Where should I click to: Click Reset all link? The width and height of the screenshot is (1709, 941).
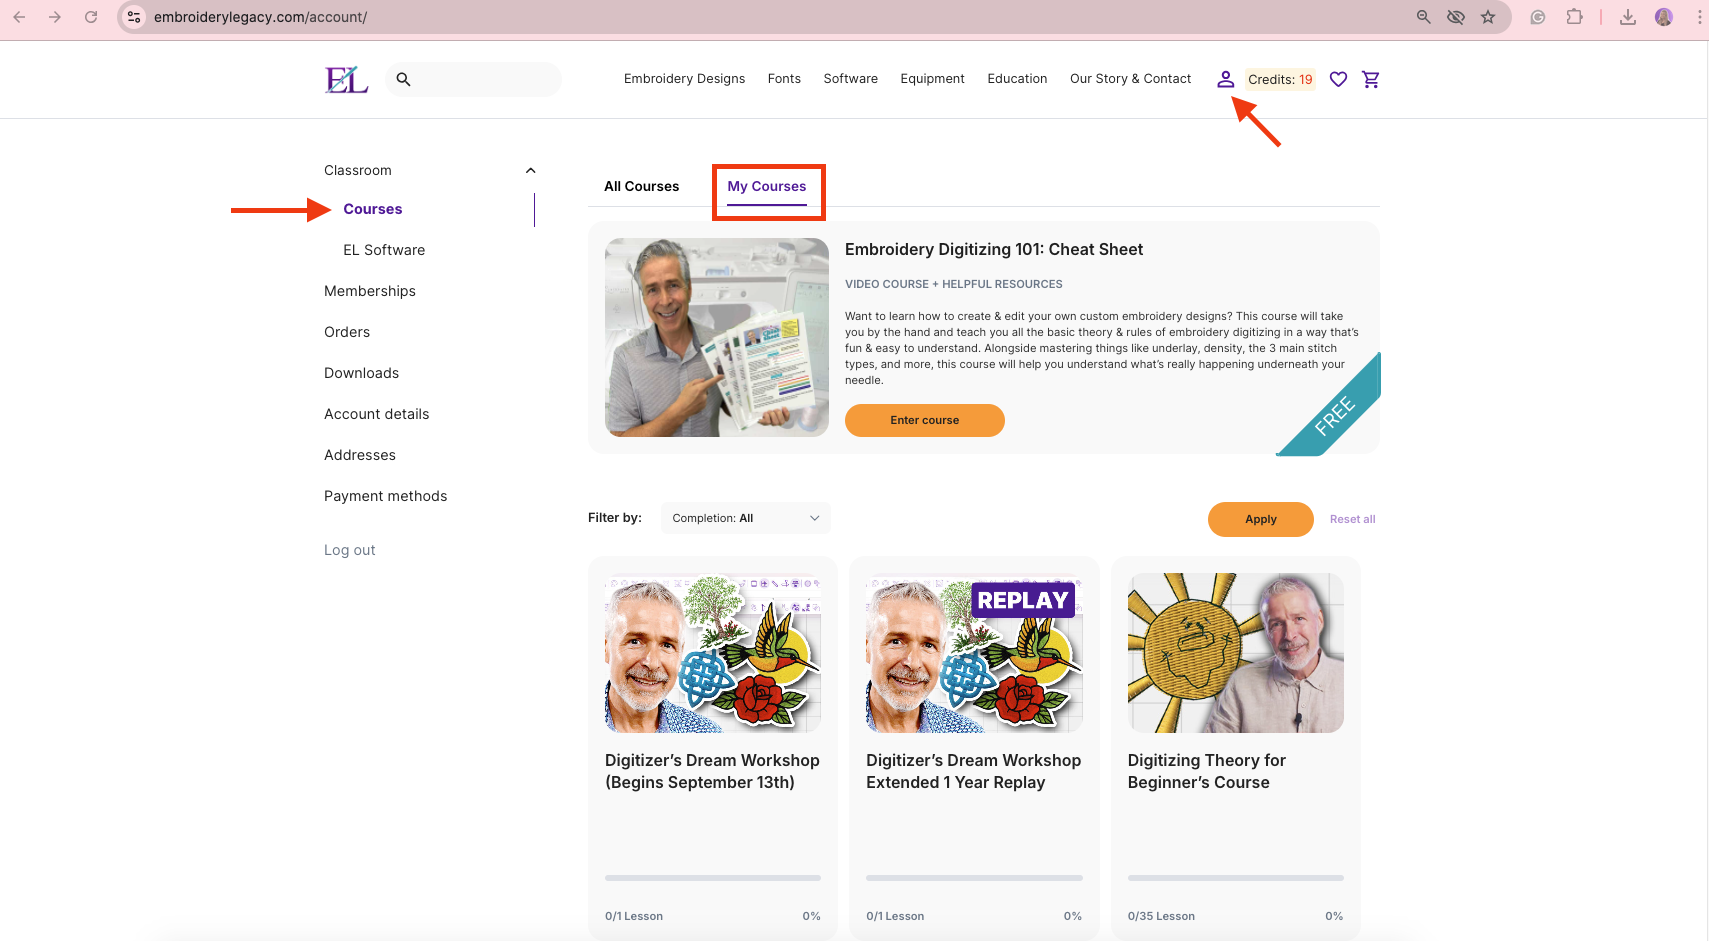(x=1352, y=519)
